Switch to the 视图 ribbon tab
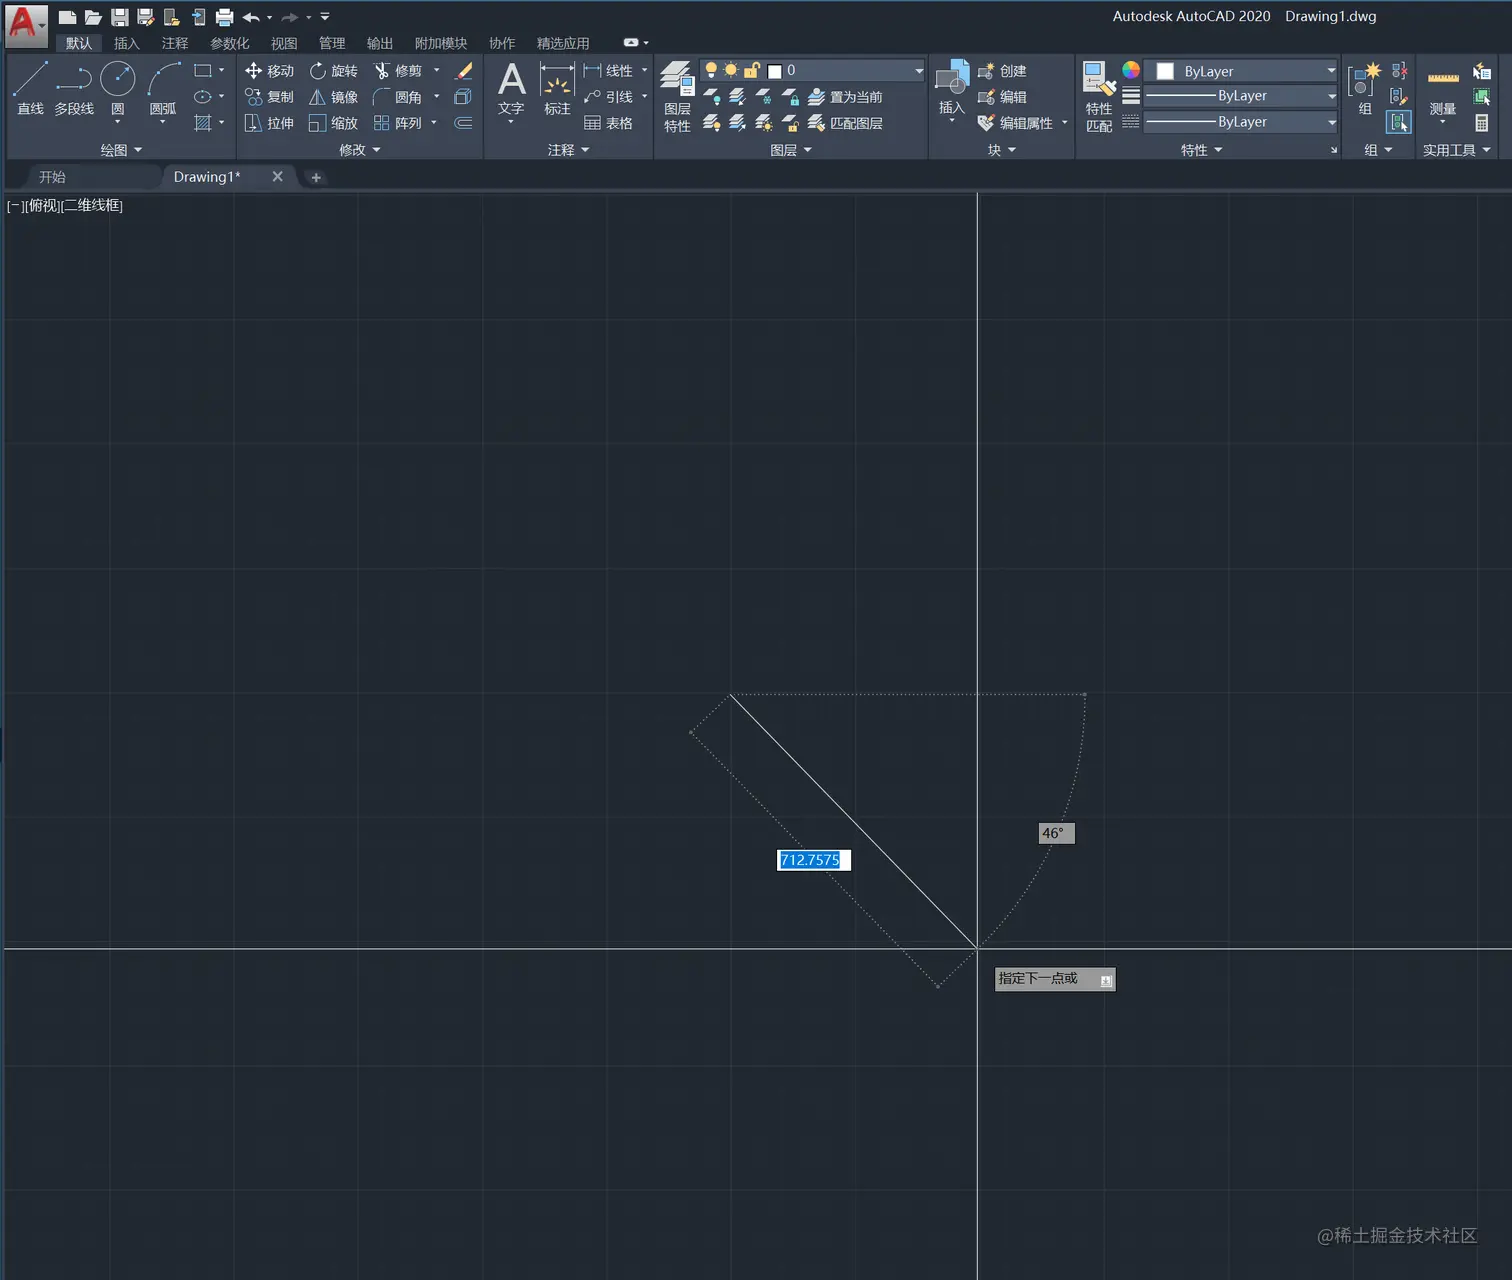The height and width of the screenshot is (1280, 1512). [284, 43]
